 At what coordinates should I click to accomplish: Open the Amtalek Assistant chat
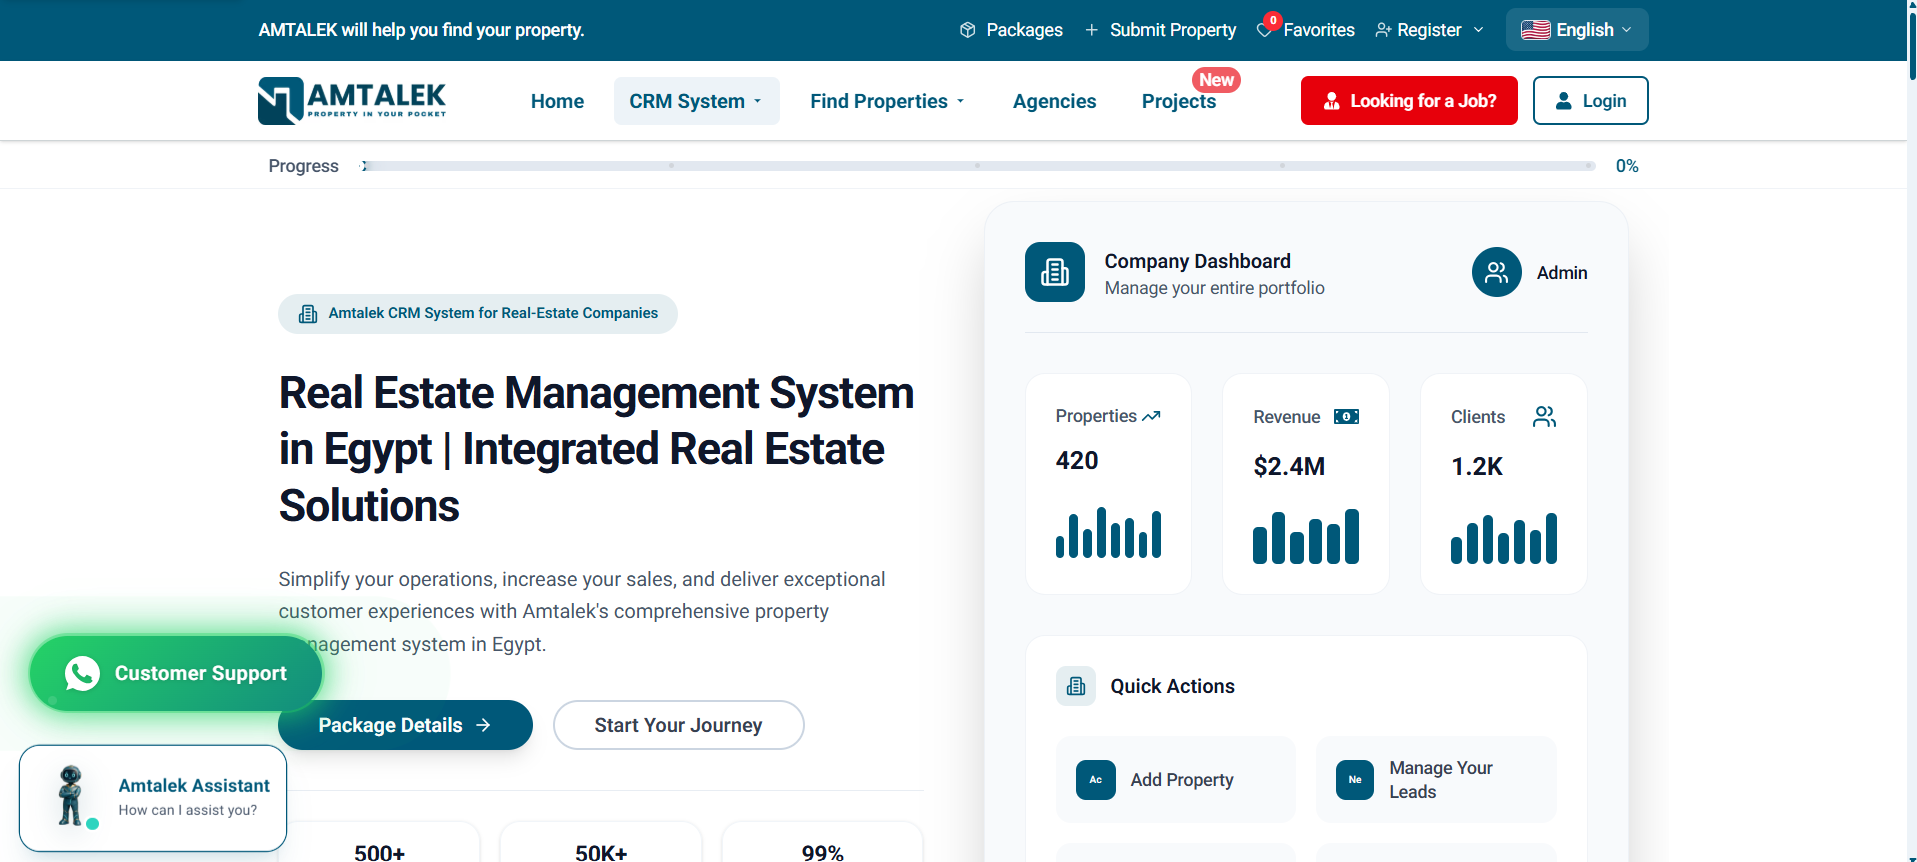(153, 798)
